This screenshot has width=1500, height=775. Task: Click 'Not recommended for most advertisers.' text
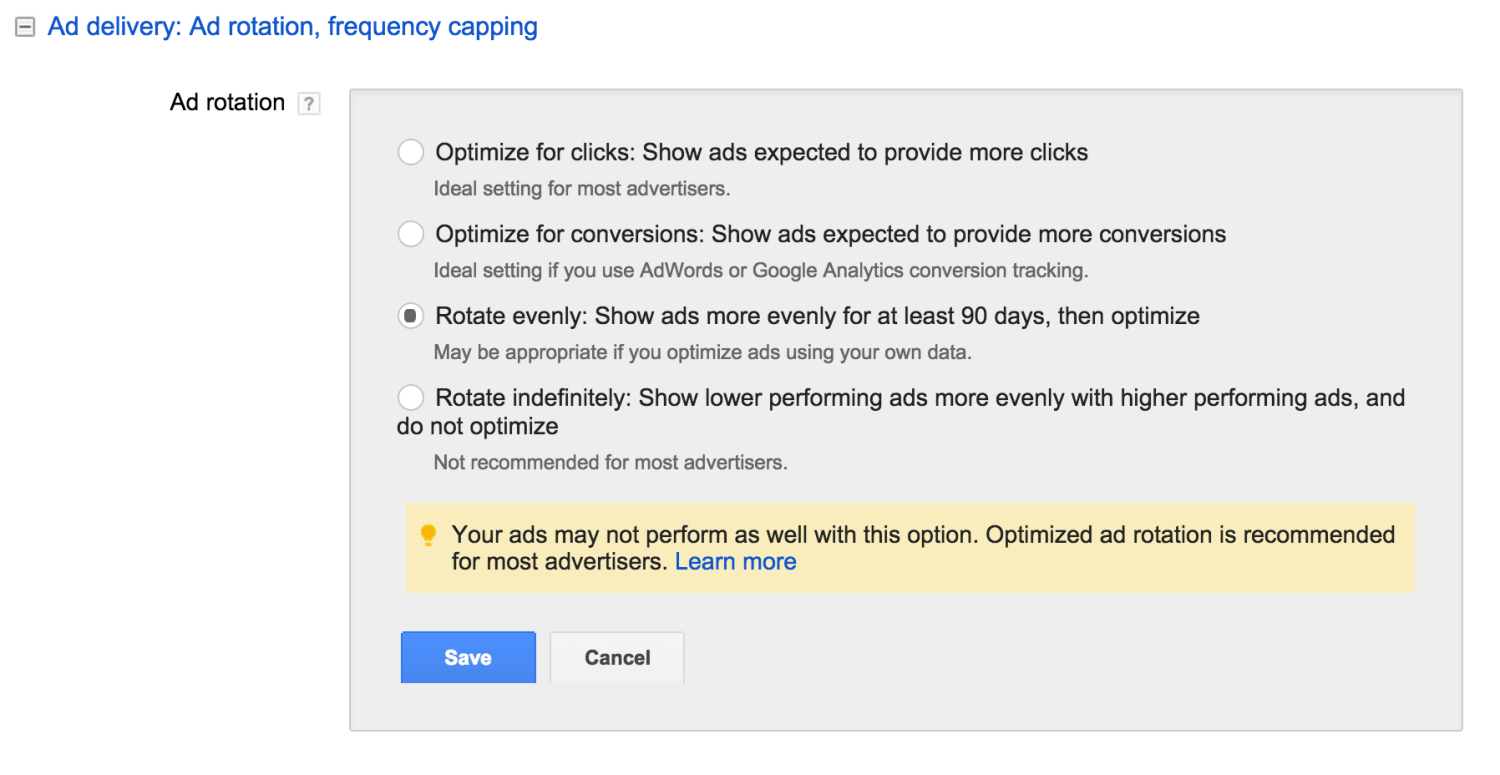click(610, 463)
